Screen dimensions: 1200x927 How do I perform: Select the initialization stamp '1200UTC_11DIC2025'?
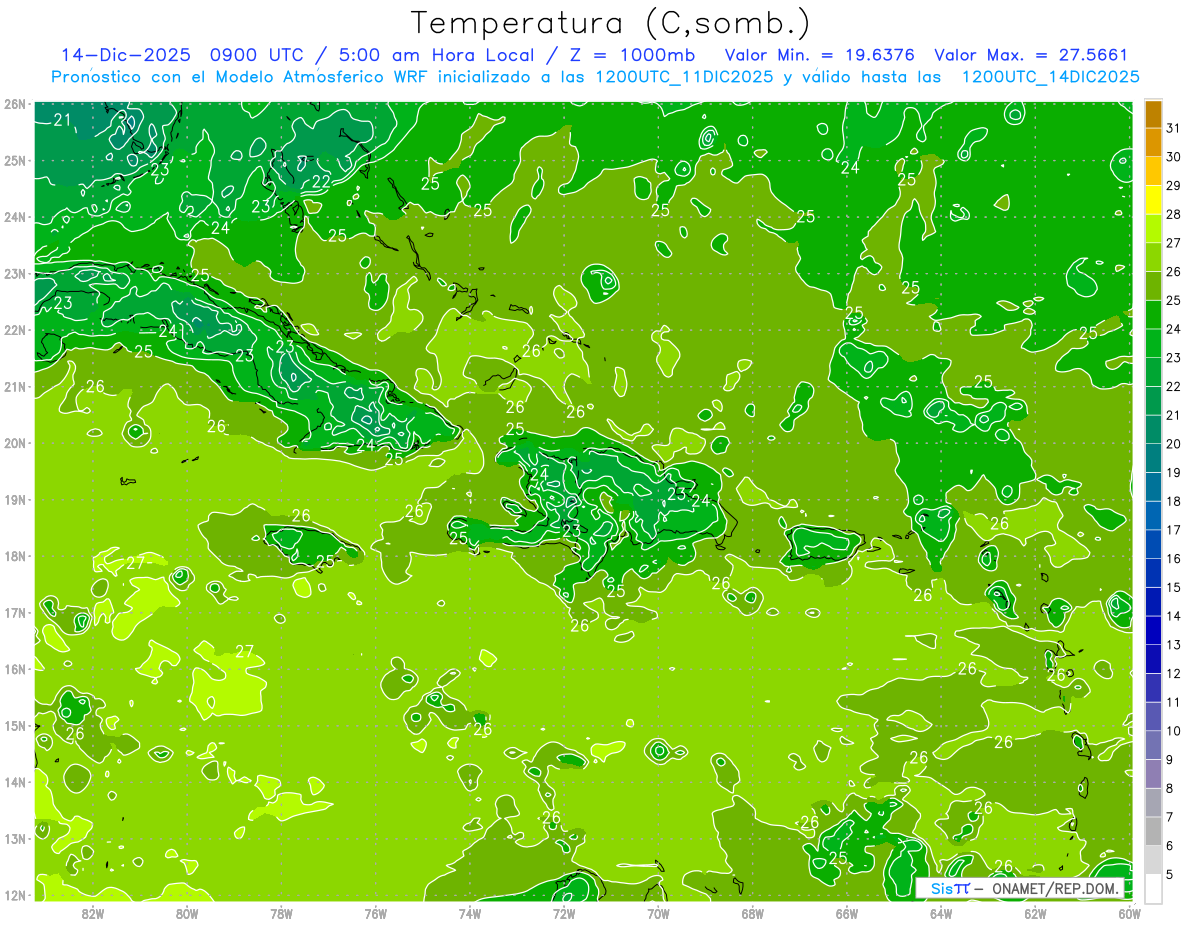point(685,77)
